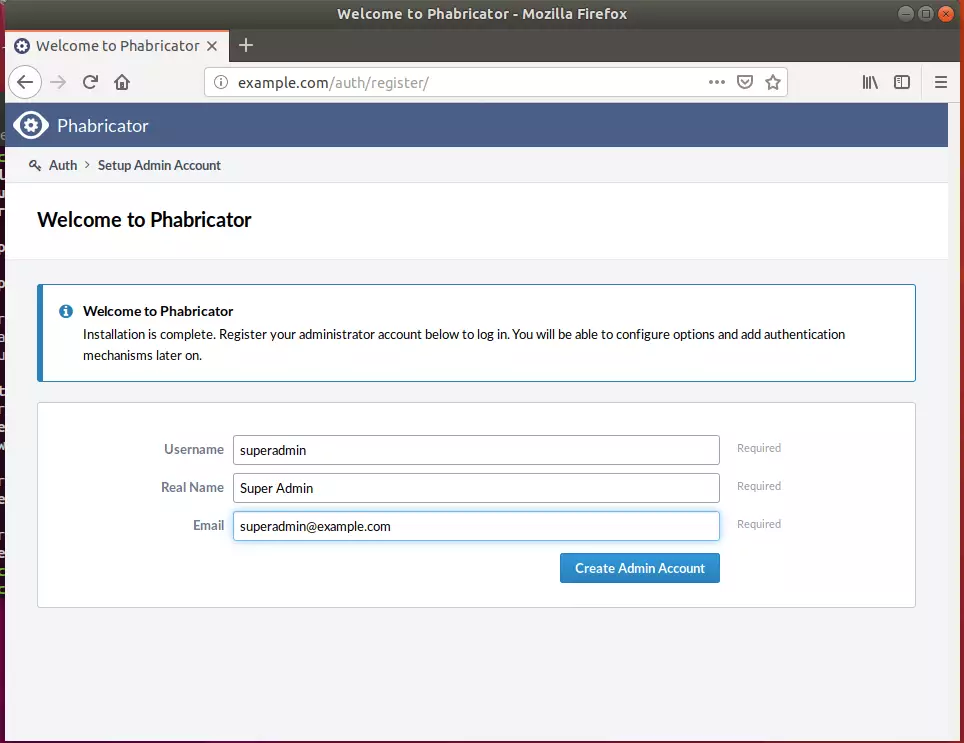Click the Create Admin Account button
Image resolution: width=964 pixels, height=743 pixels.
coord(639,568)
